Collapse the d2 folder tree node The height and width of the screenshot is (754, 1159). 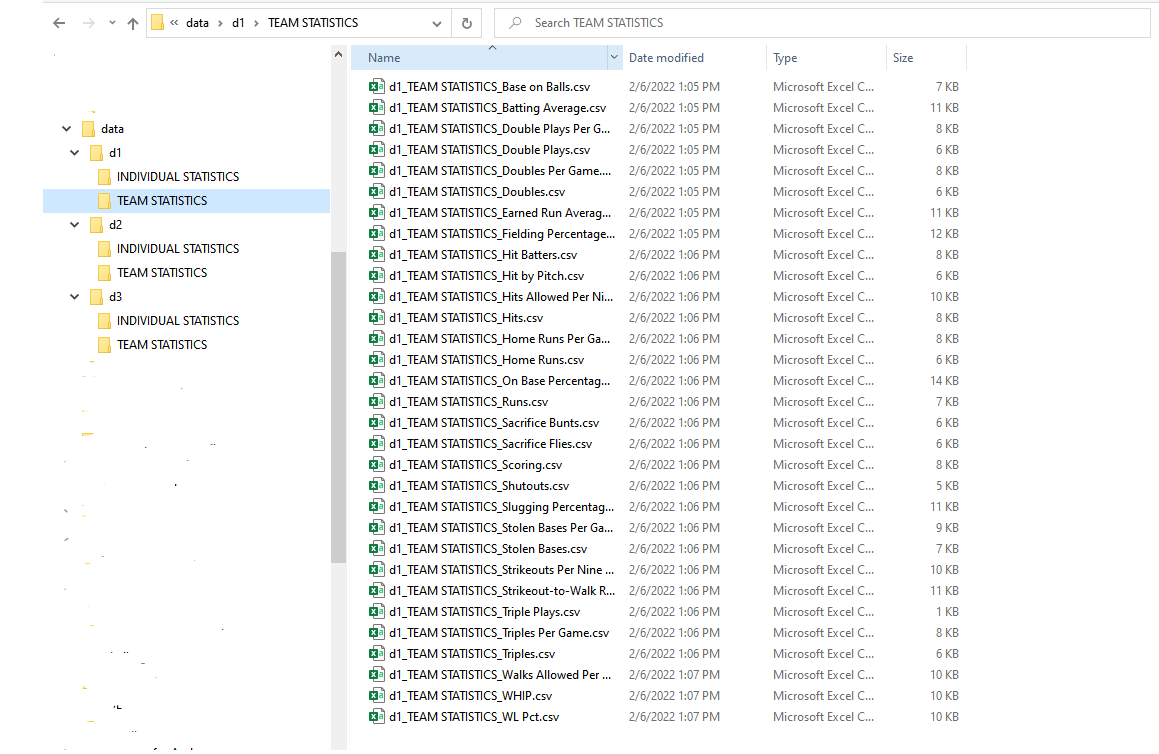pyautogui.click(x=75, y=225)
